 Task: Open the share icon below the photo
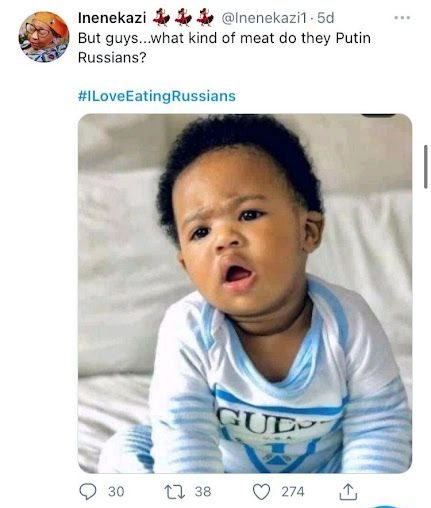[348, 492]
